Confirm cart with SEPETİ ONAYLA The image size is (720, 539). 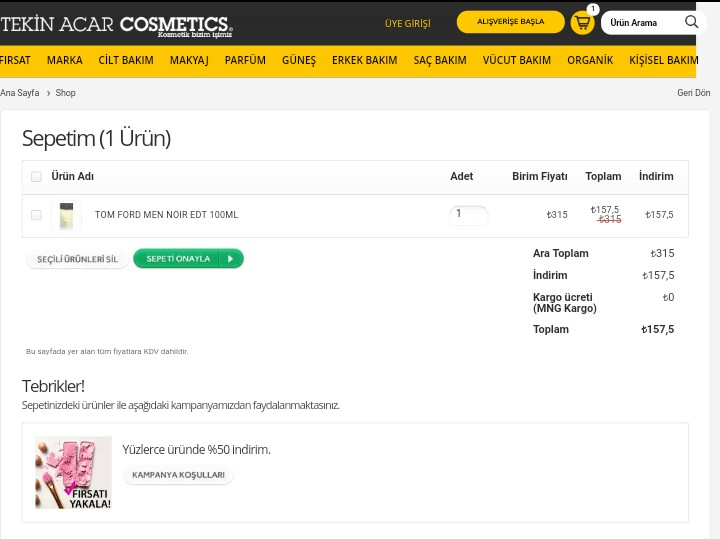coord(188,258)
